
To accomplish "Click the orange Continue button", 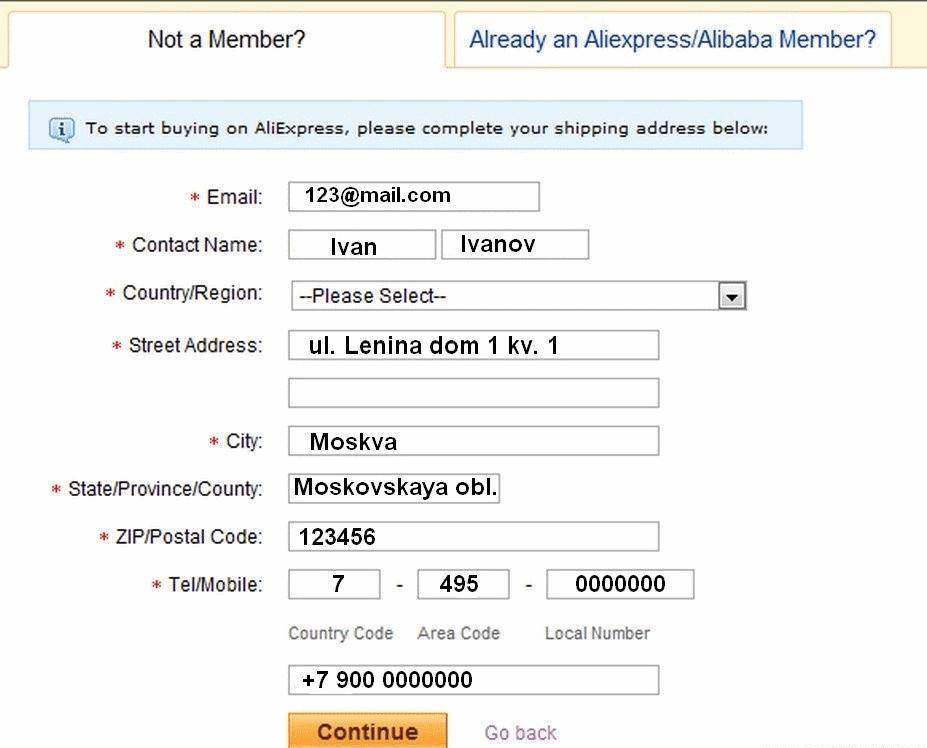I will [x=368, y=731].
